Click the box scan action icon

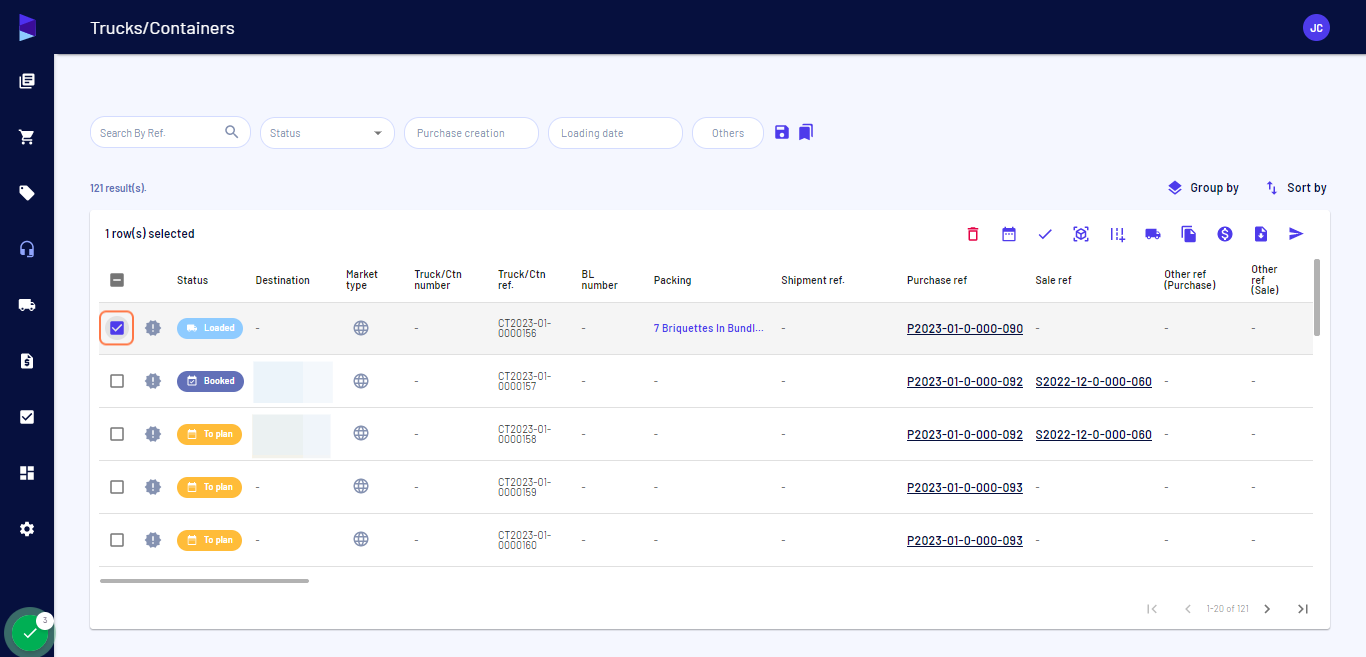[1081, 234]
